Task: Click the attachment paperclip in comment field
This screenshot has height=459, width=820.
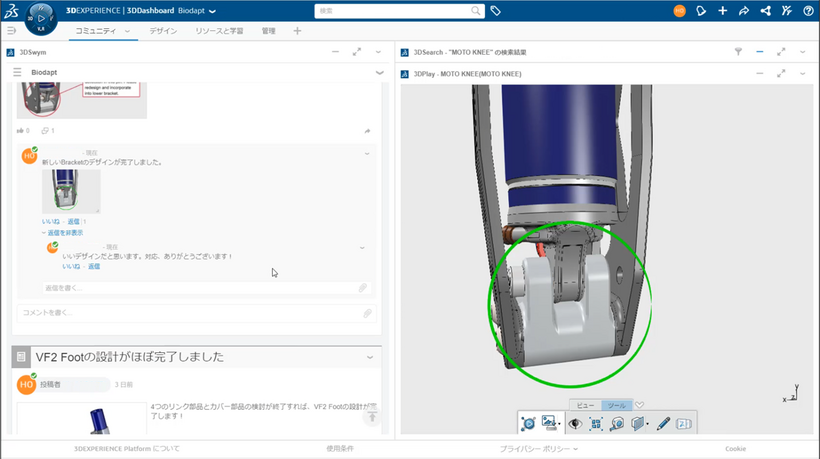Action: 368,313
